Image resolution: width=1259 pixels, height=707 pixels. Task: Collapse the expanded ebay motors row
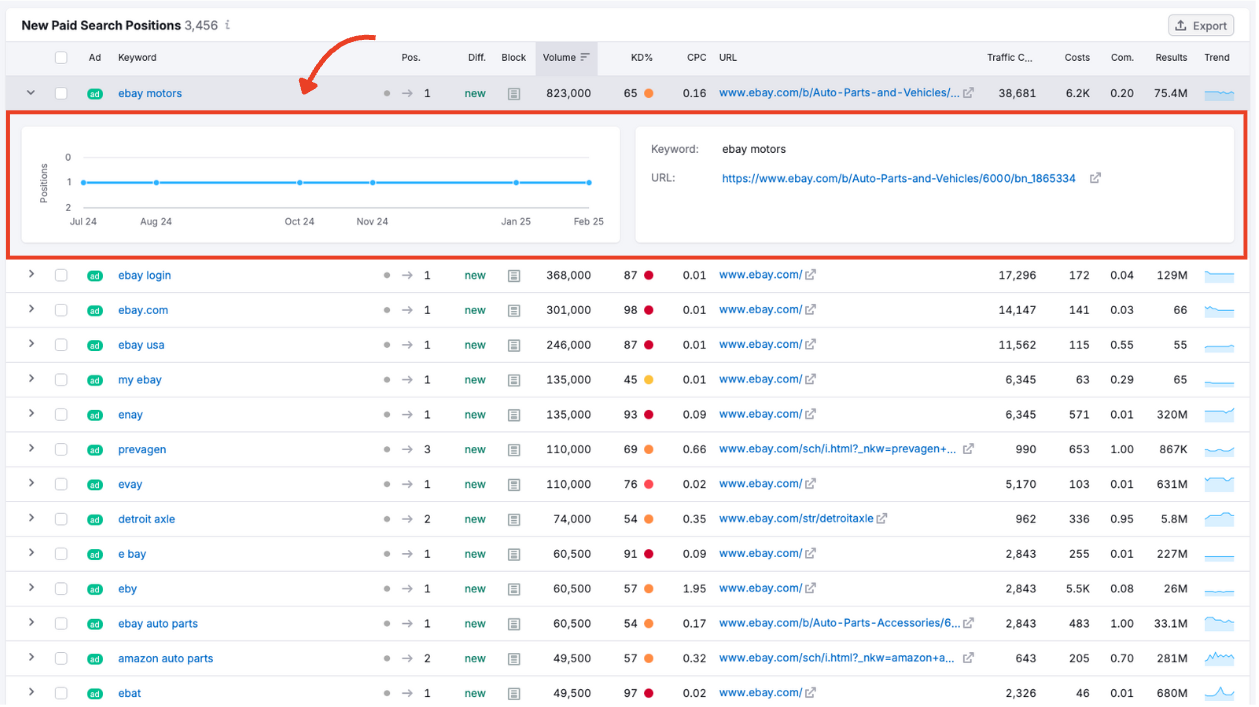pos(31,93)
